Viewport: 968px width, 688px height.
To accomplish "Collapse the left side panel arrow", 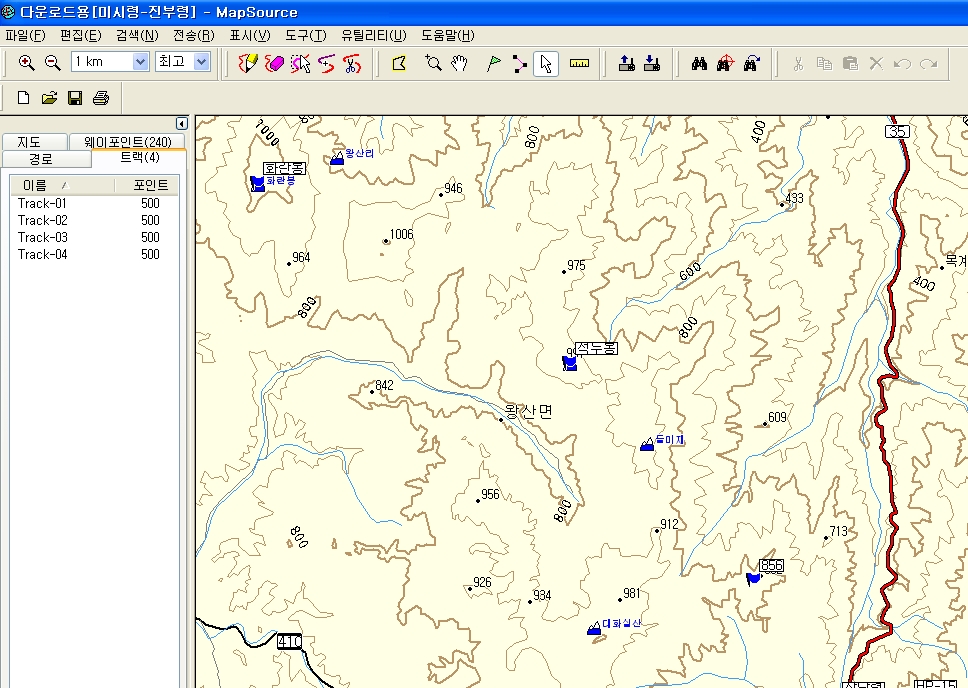I will click(181, 123).
